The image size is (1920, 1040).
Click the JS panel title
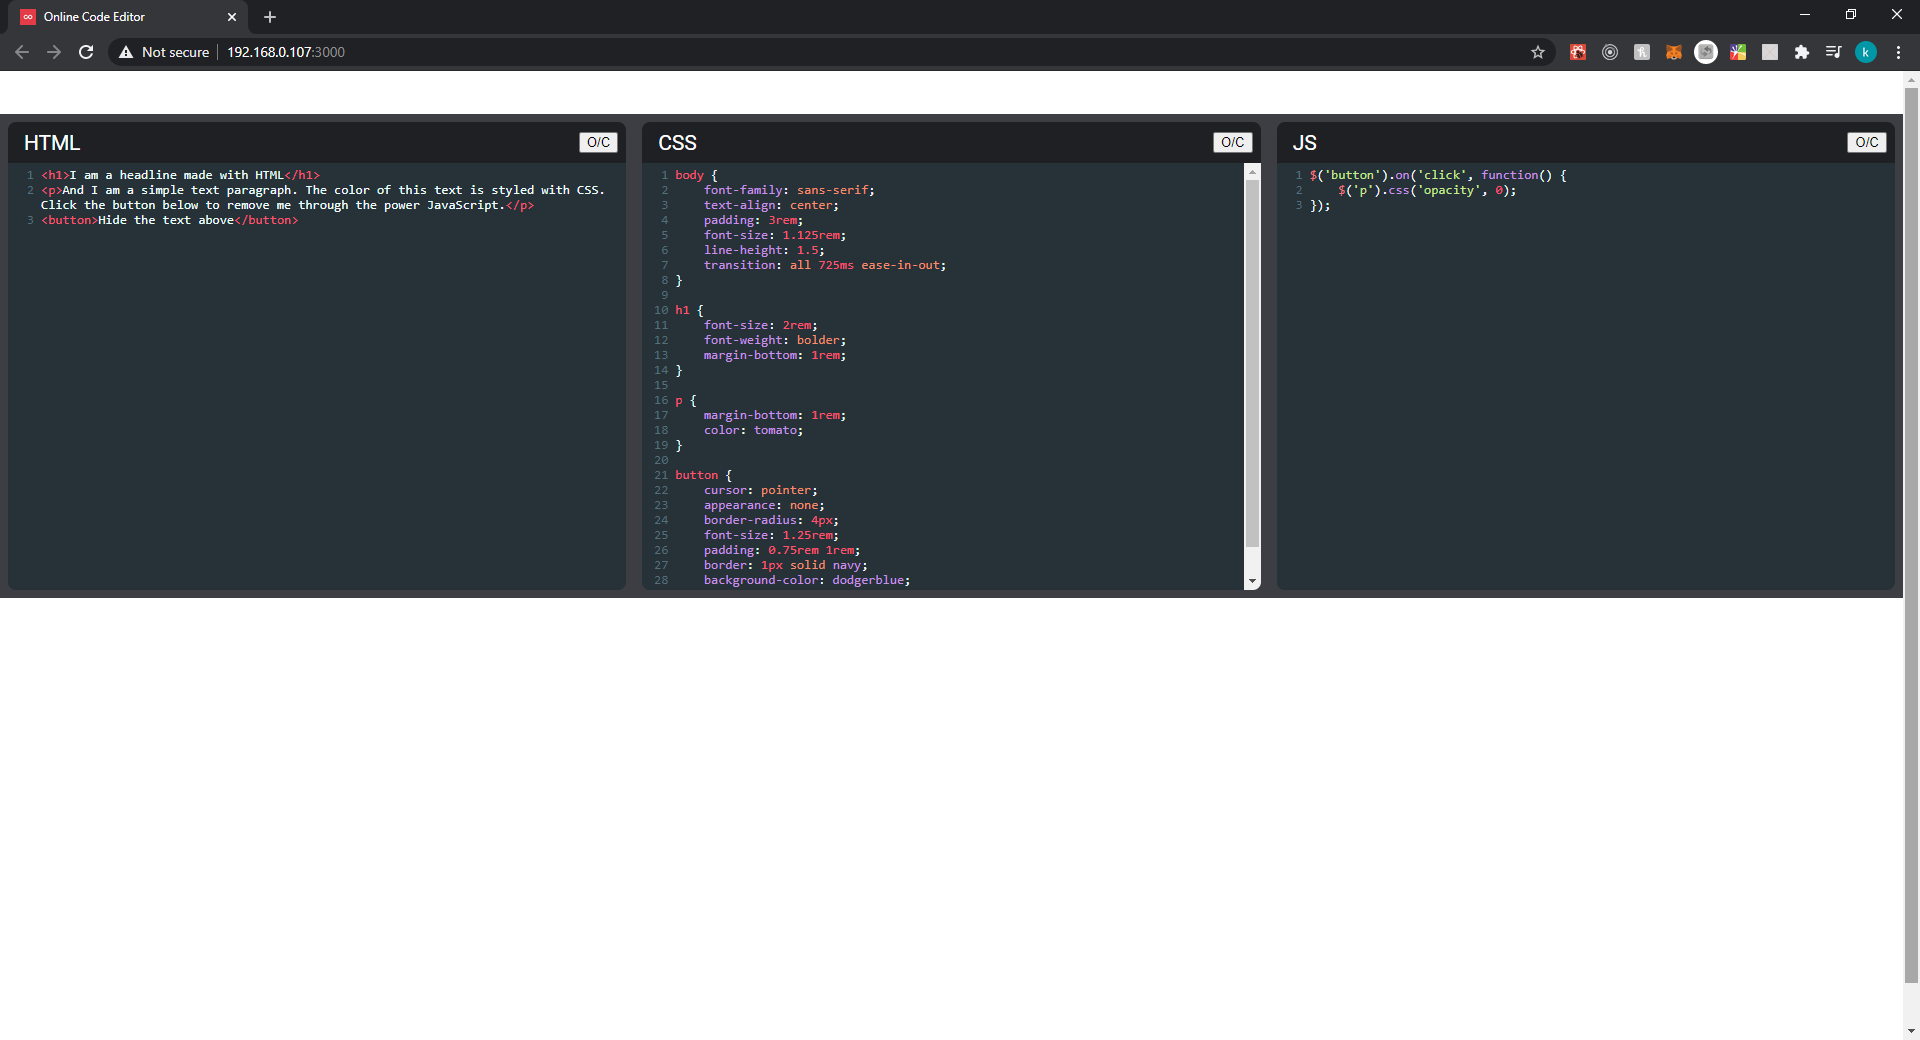(x=1304, y=143)
